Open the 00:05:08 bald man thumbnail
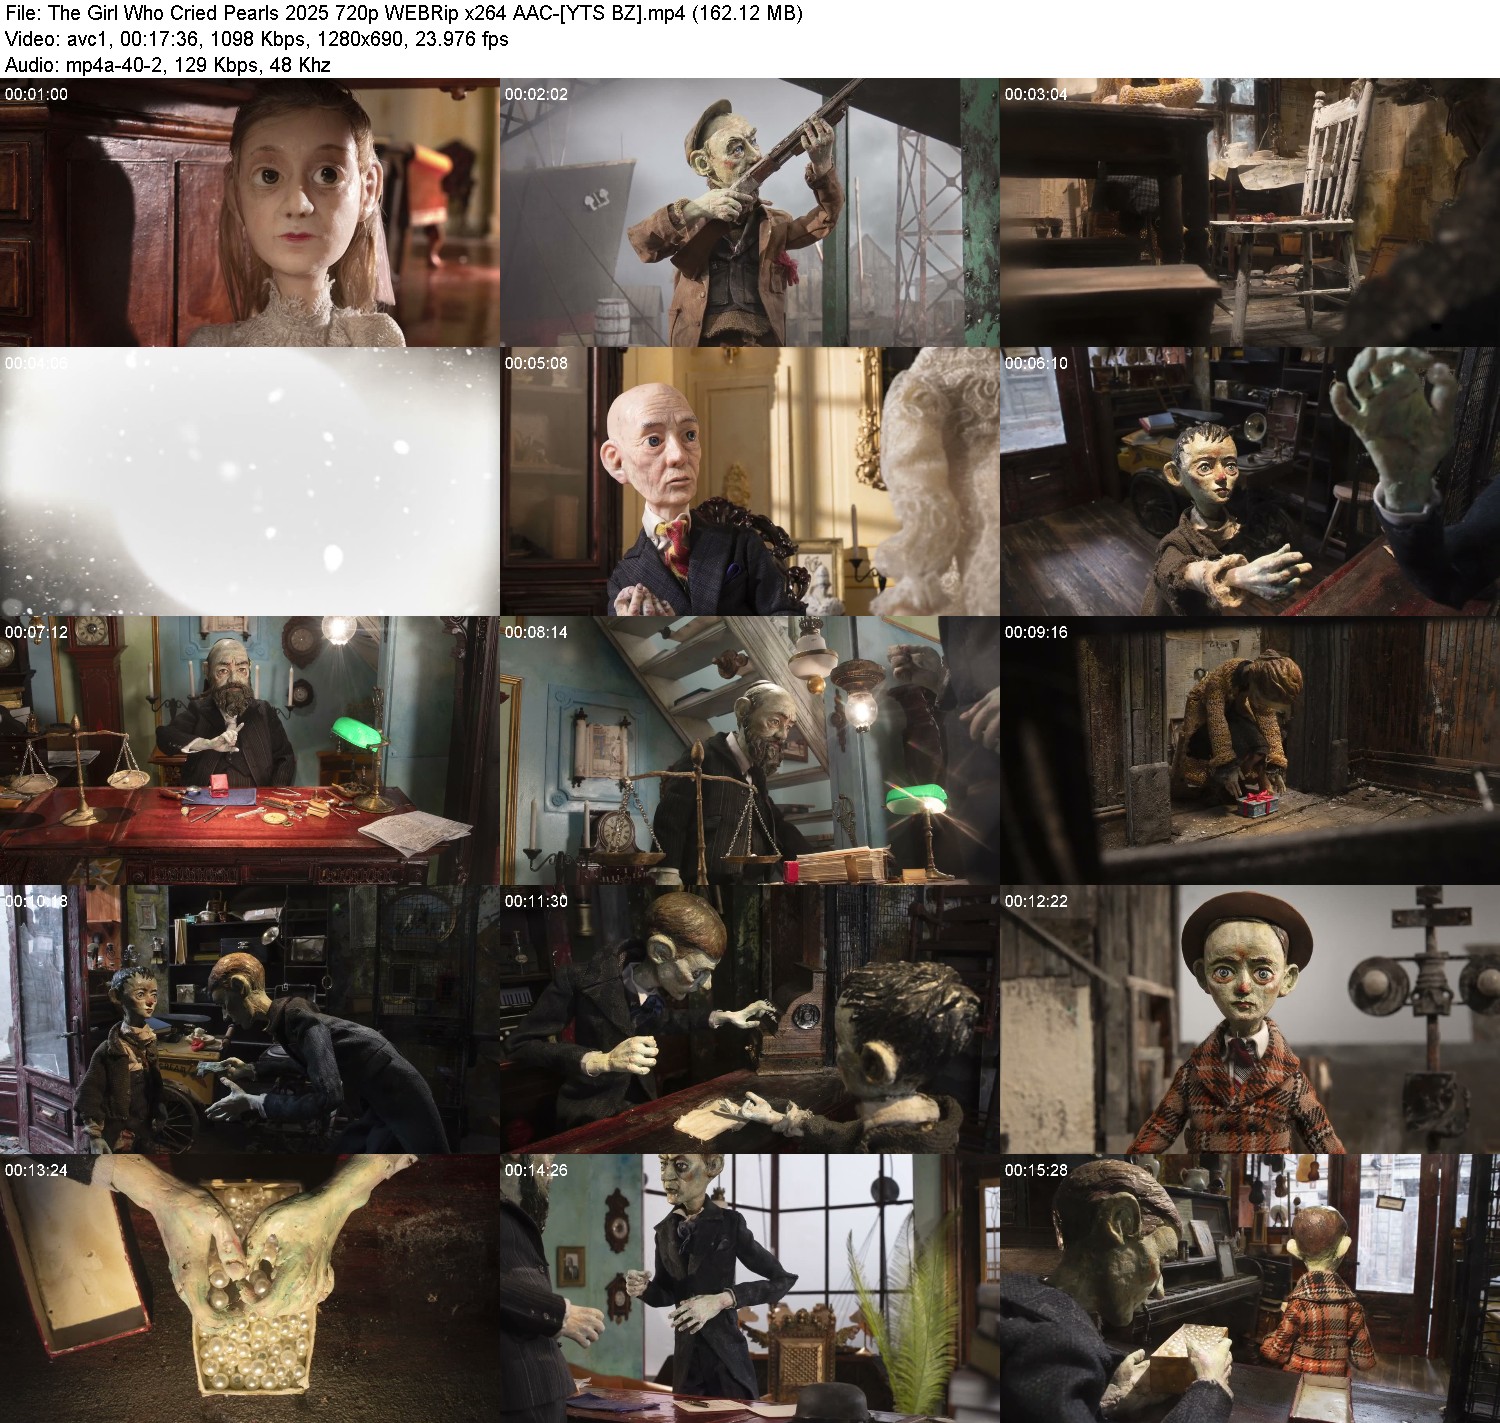 750,482
